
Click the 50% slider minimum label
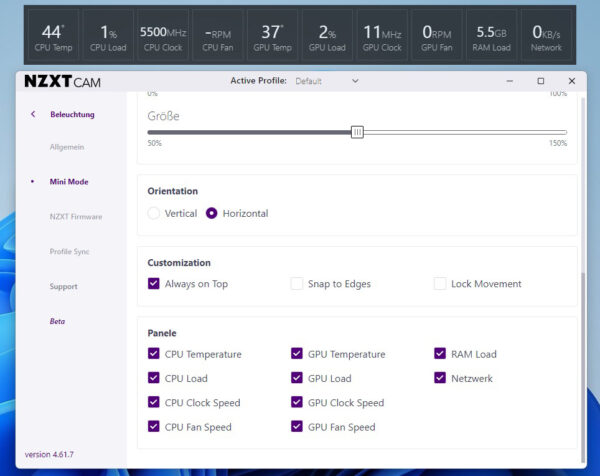point(155,143)
